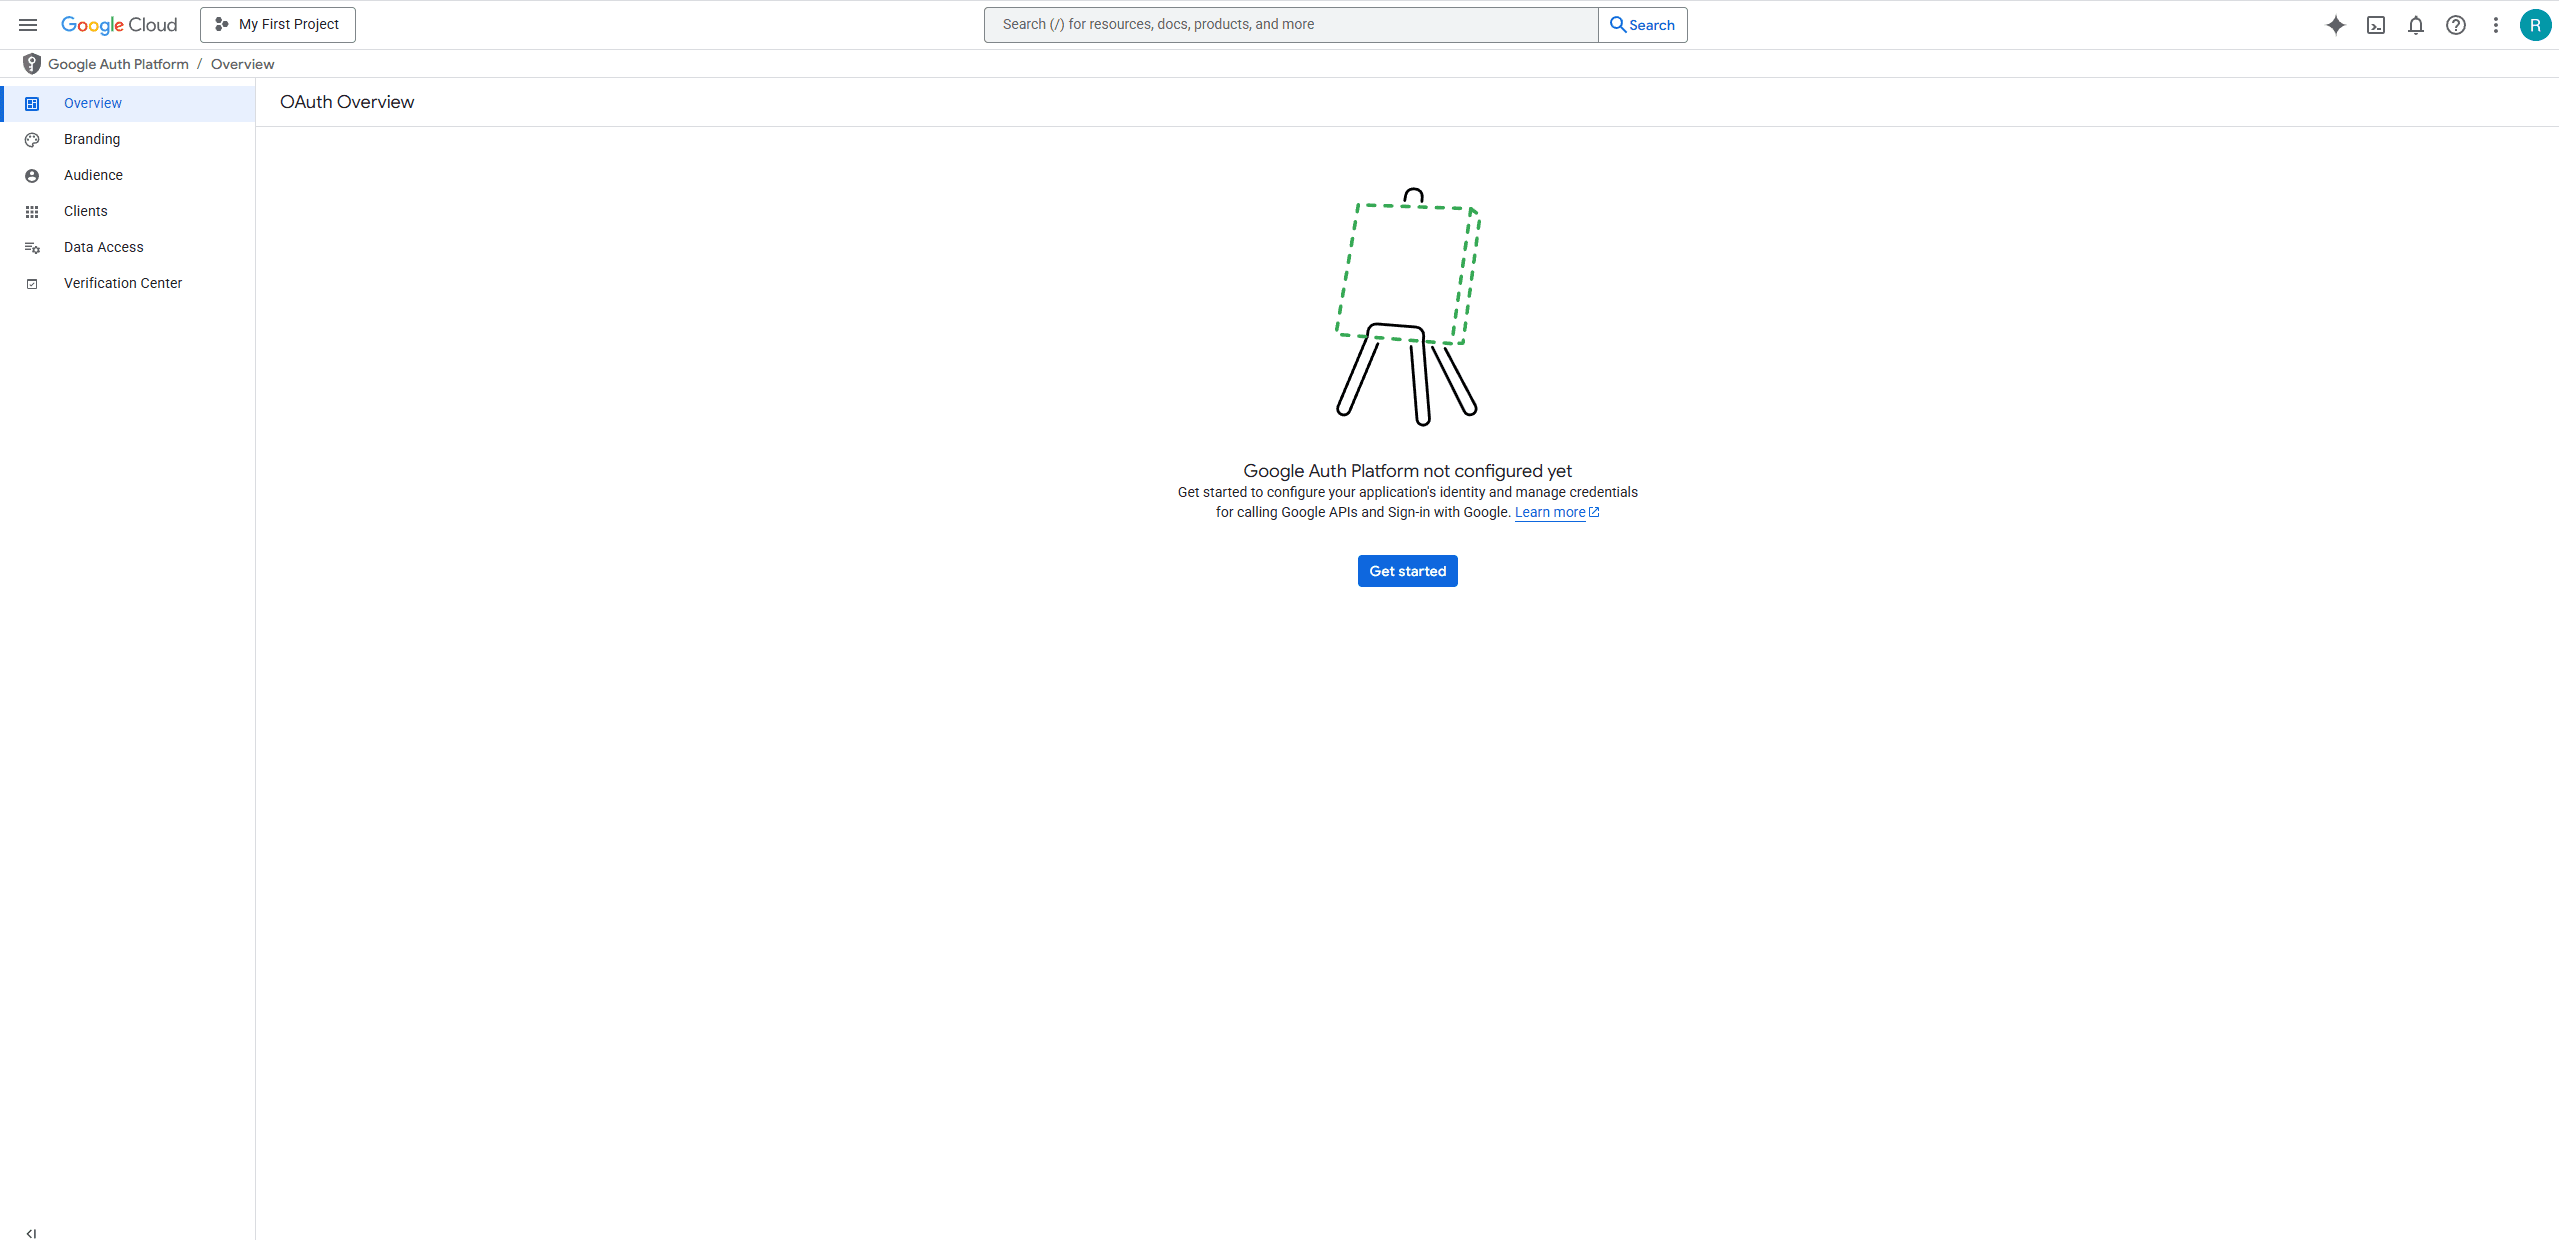Navigate to Google Auth Platform breadcrumb

[x=117, y=63]
